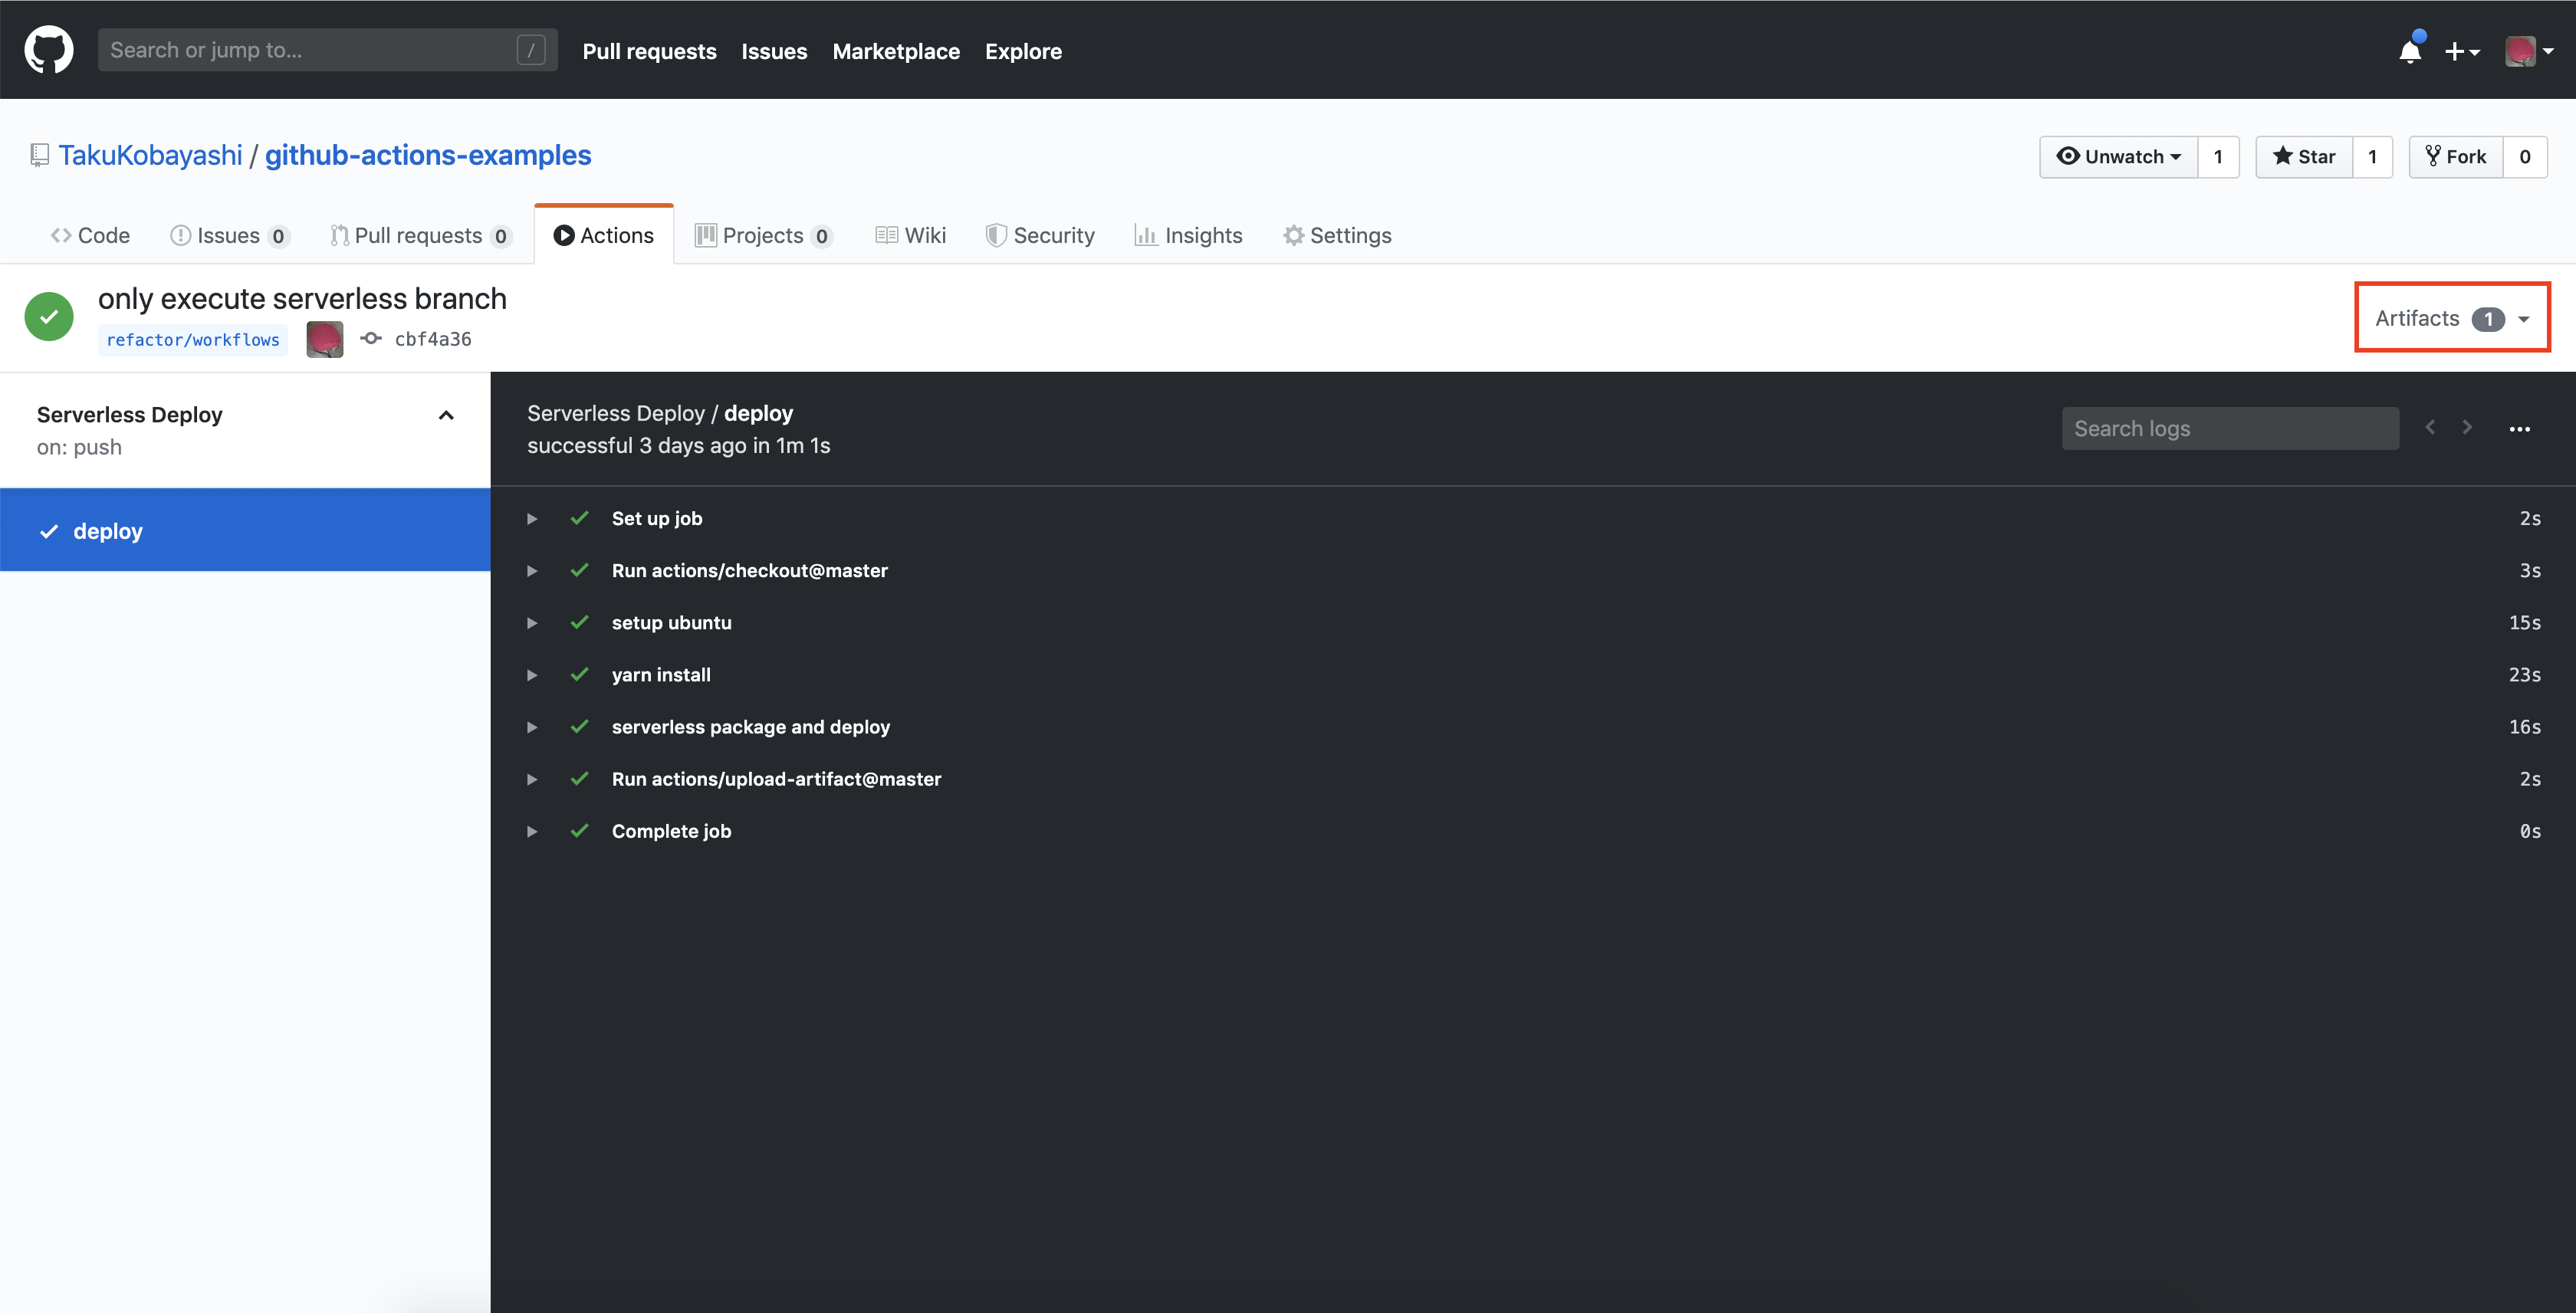This screenshot has width=2576, height=1313.
Task: Click the previous job navigation arrow
Action: coord(2430,428)
